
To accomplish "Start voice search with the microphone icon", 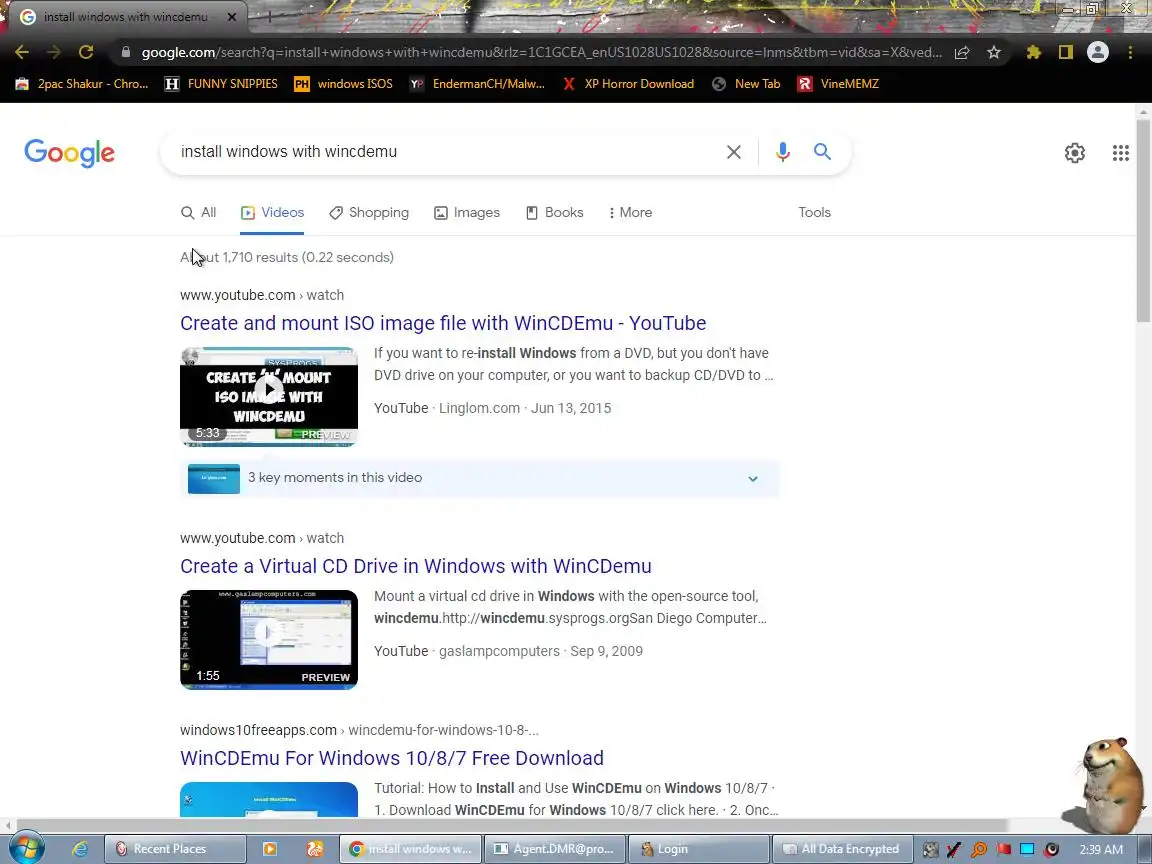I will [x=782, y=152].
